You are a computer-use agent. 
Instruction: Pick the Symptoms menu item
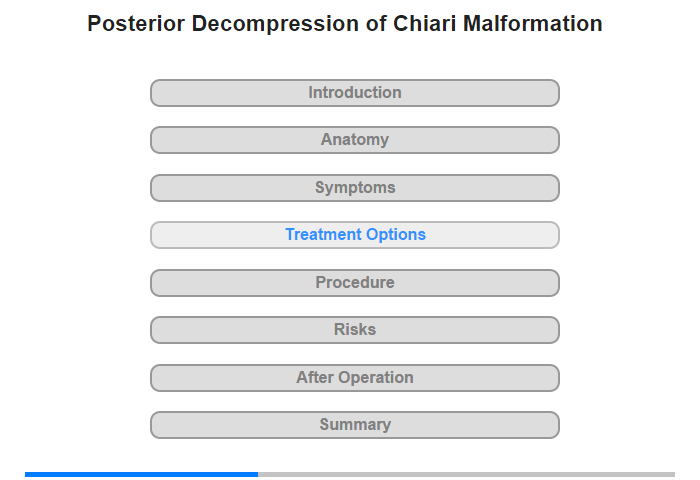354,188
